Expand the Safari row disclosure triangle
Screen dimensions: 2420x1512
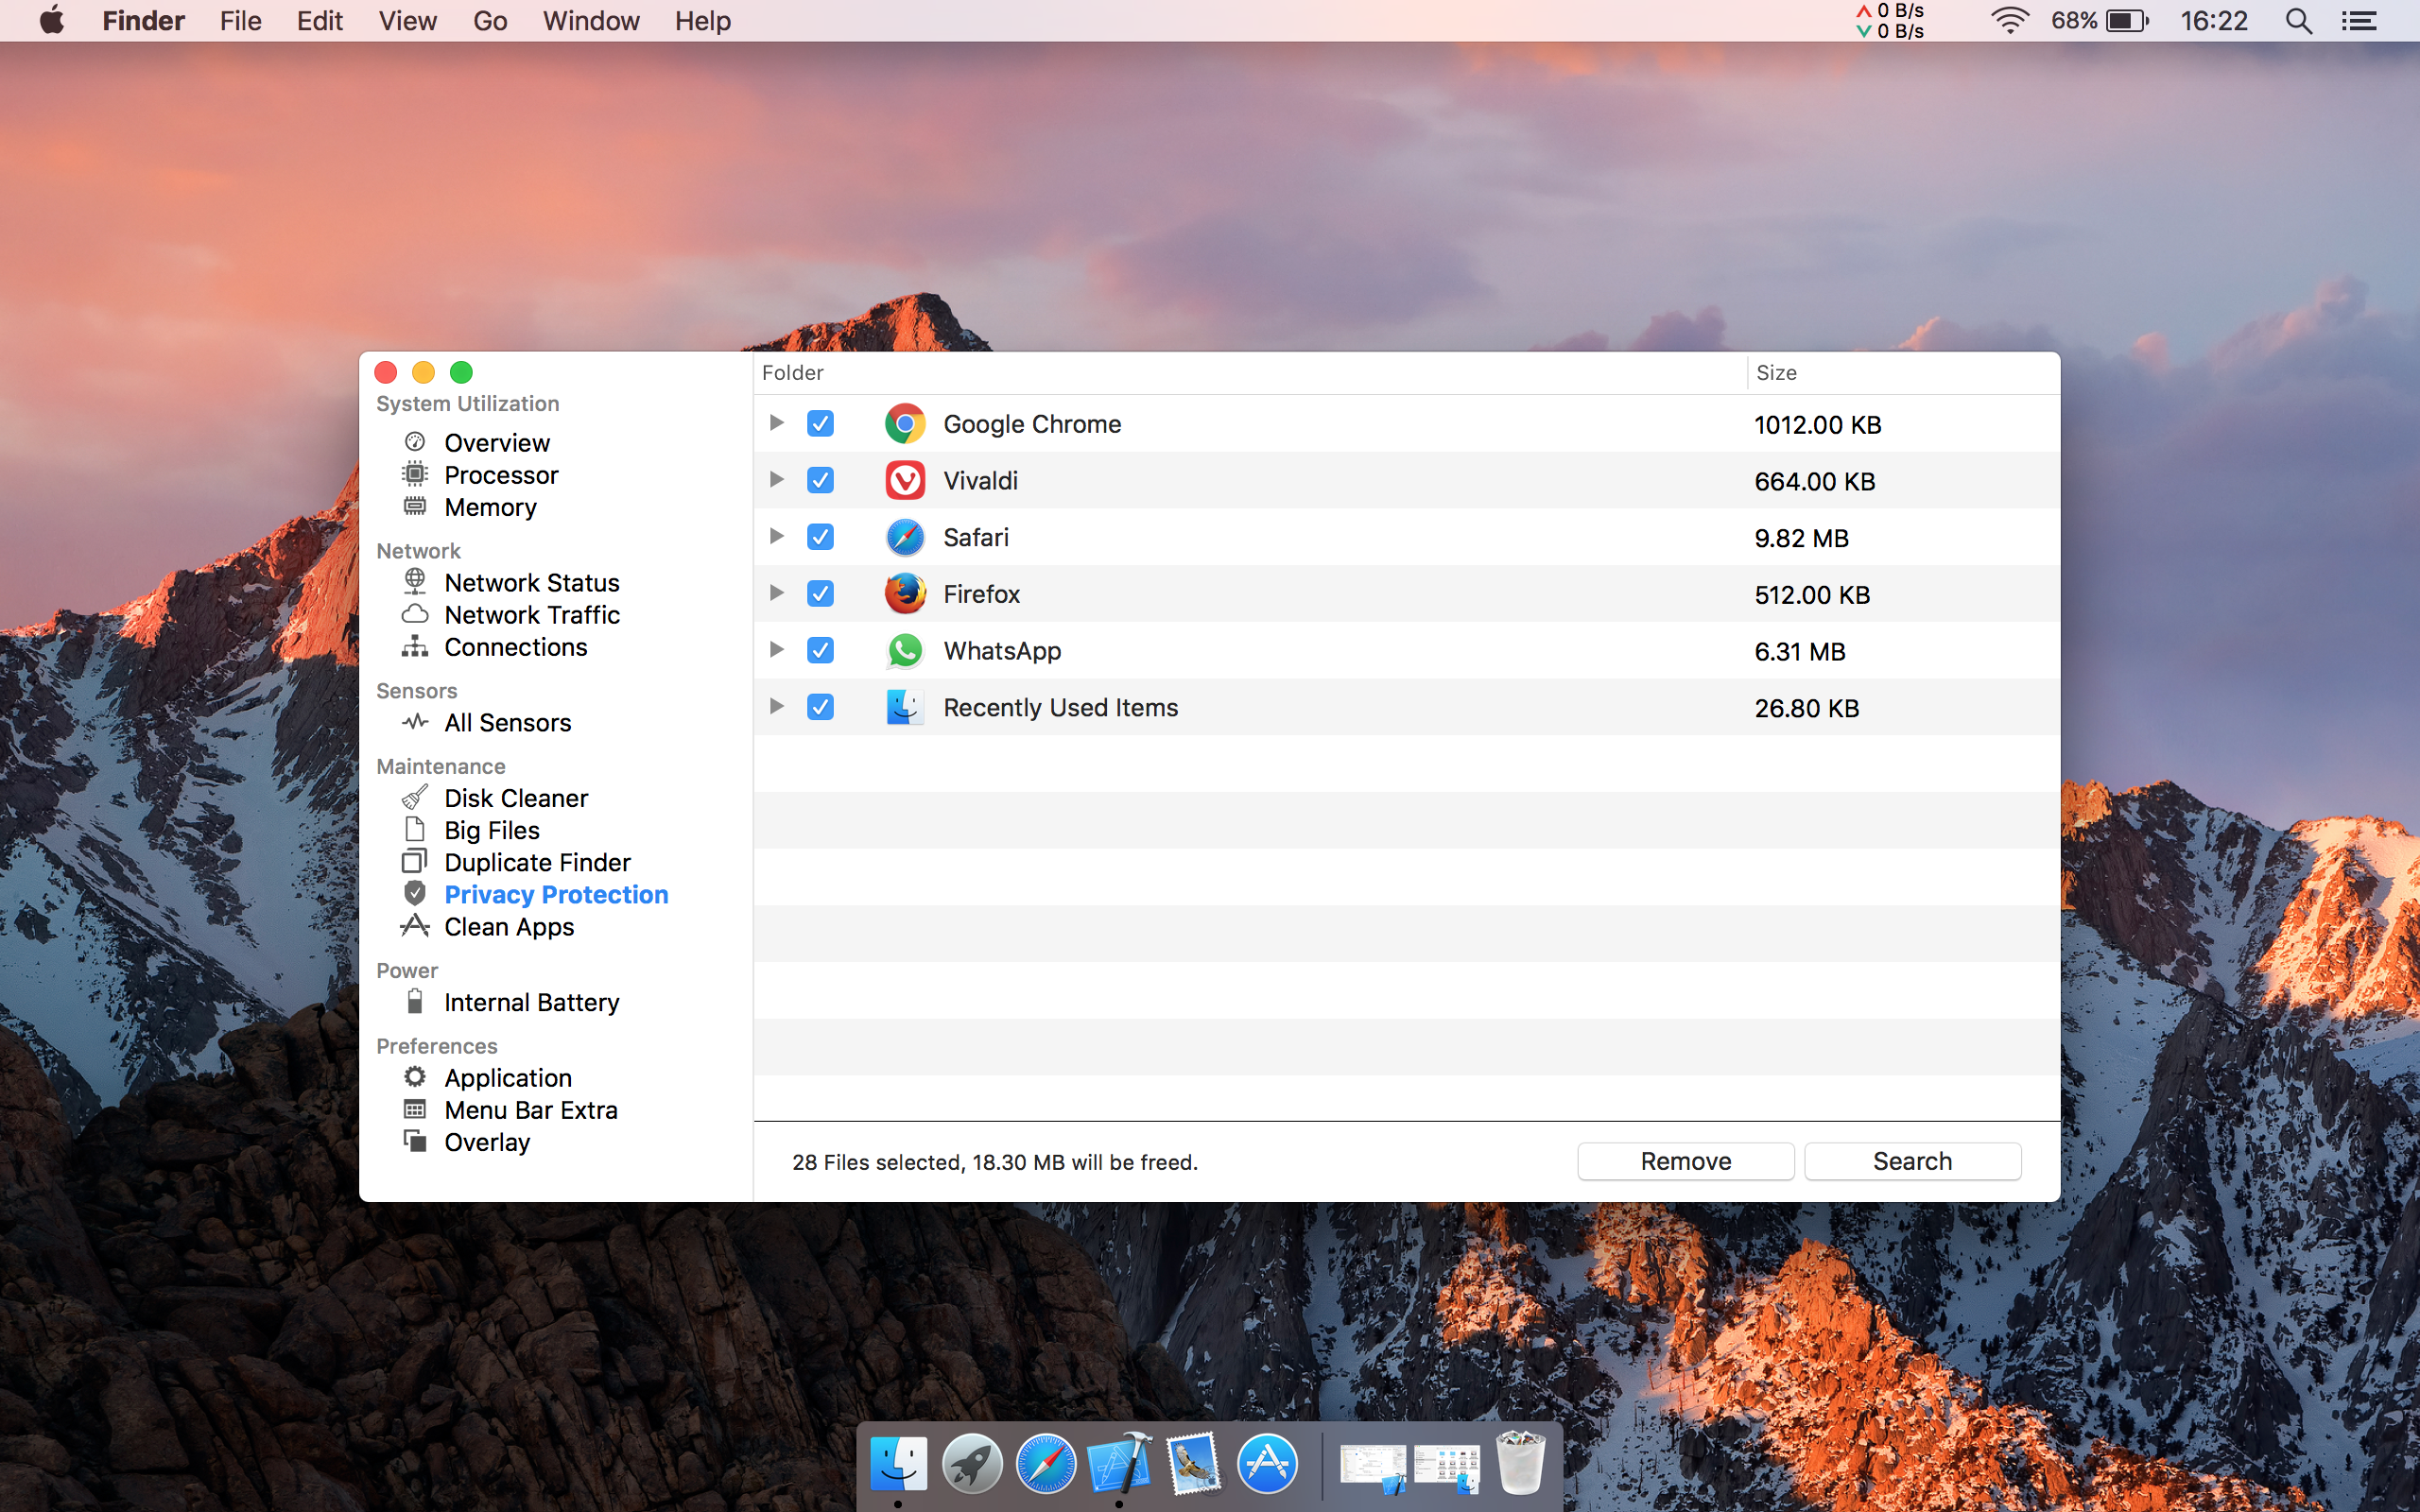pyautogui.click(x=776, y=536)
